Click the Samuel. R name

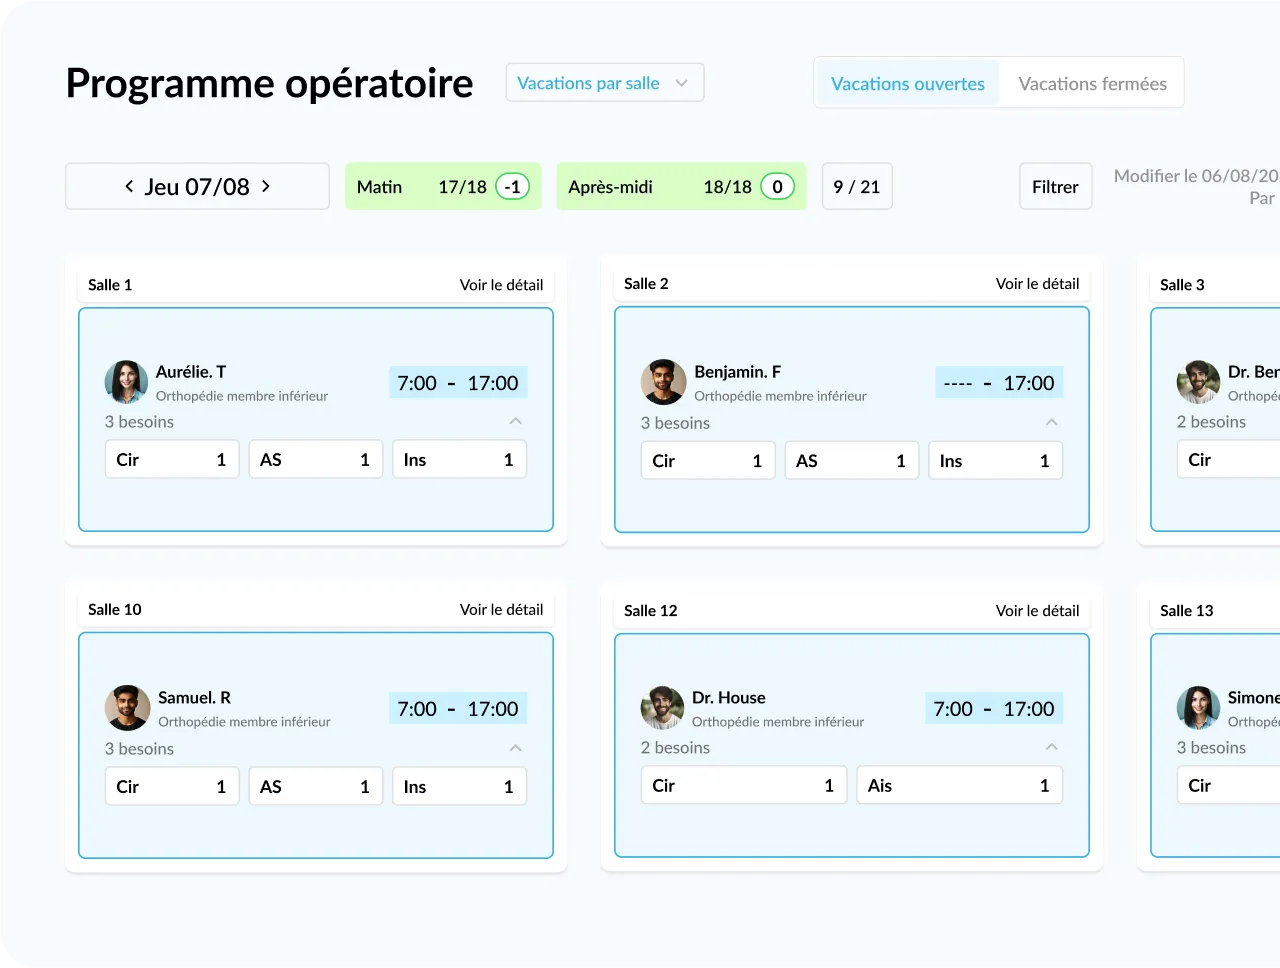point(194,698)
